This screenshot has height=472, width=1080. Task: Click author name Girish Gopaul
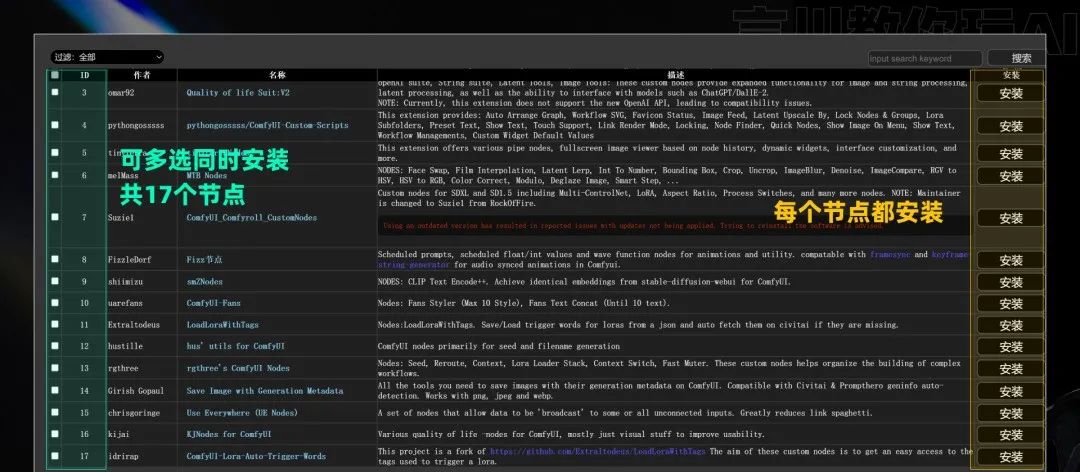pos(136,391)
